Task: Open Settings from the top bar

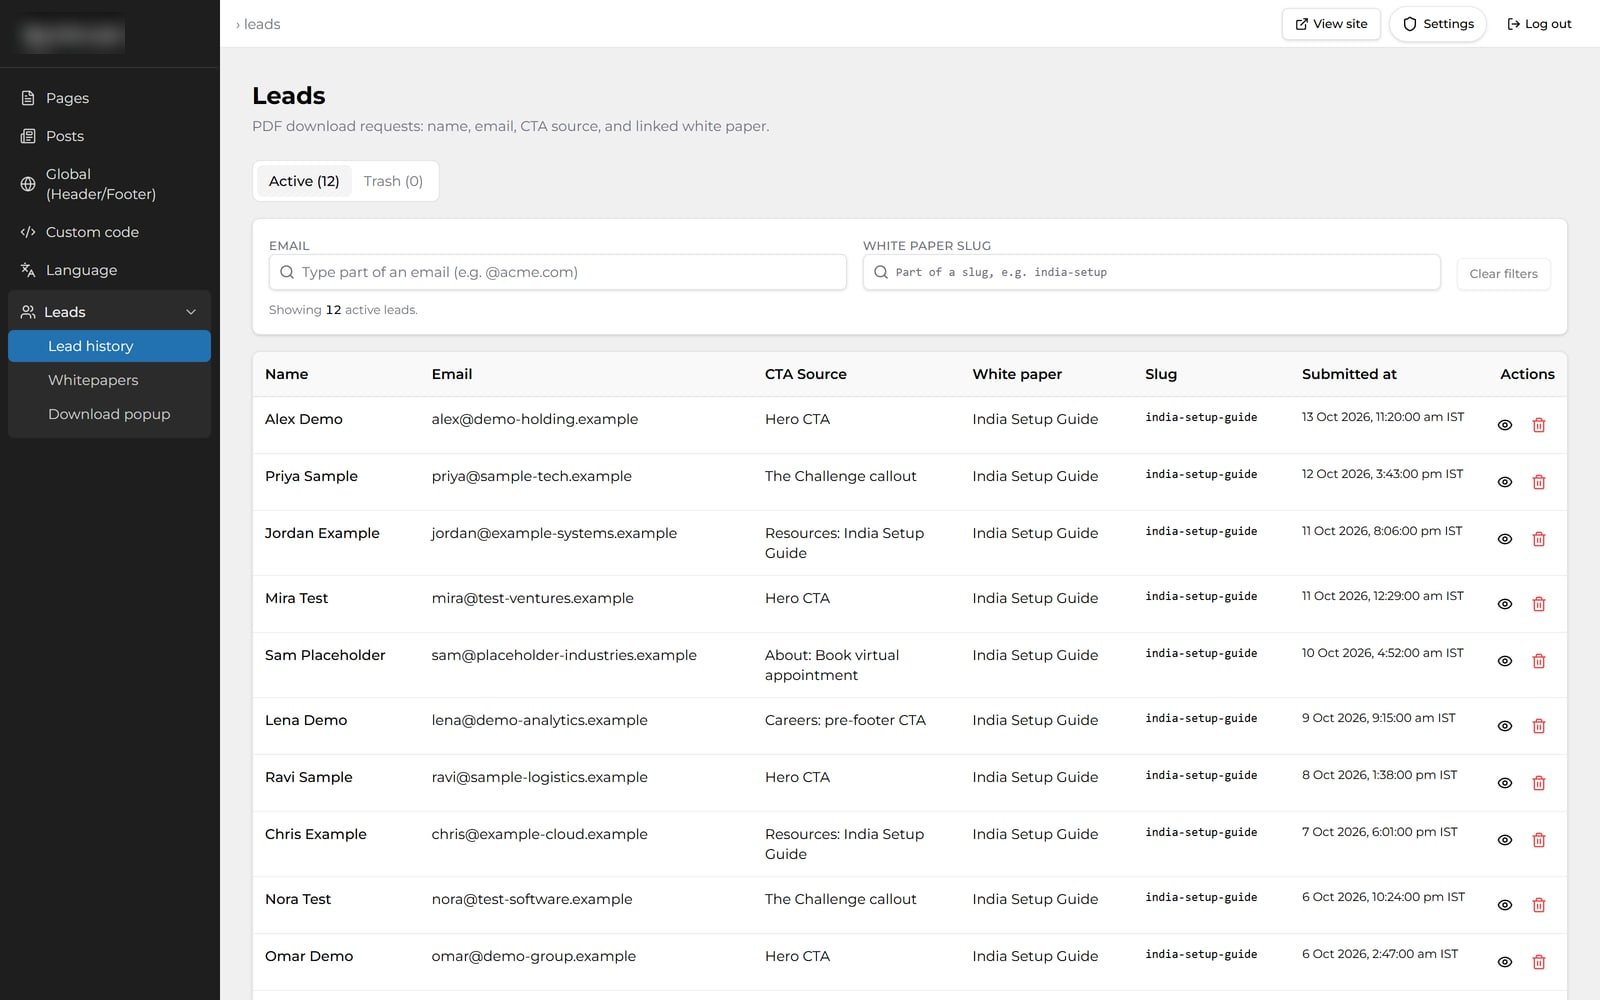Action: tap(1438, 24)
